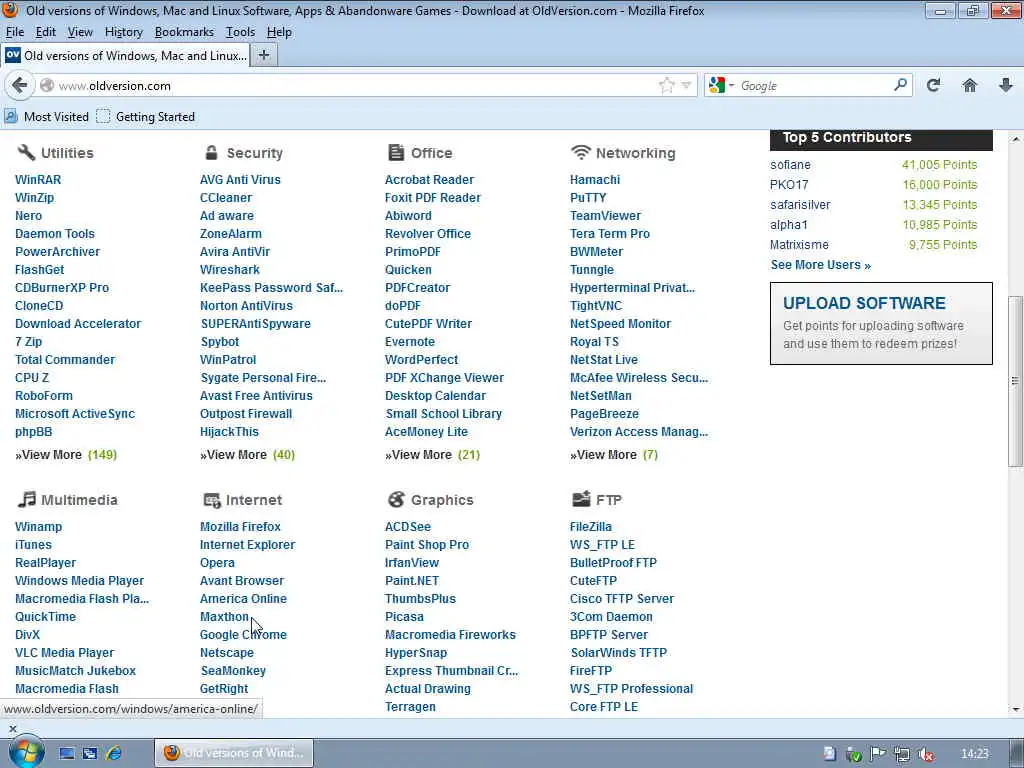Open the FileZilla link
1024x768 pixels.
coord(591,526)
